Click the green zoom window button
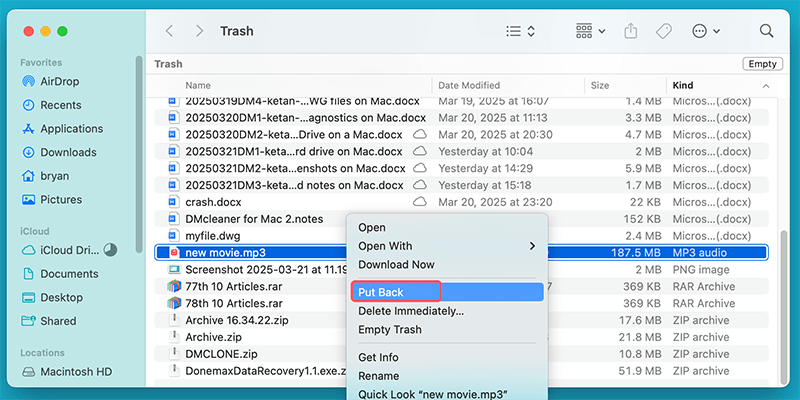Viewport: 800px width, 400px height. (62, 31)
